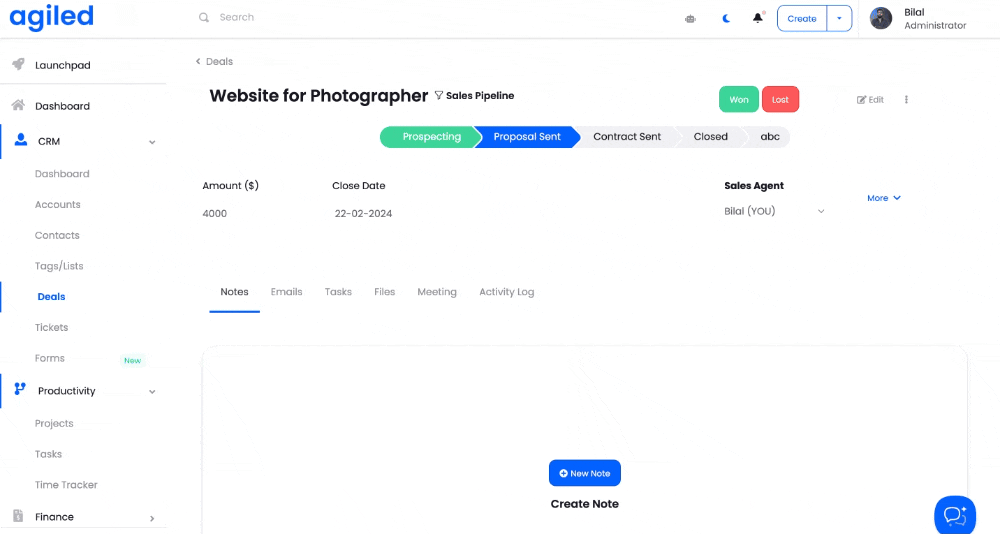The image size is (1000, 534).
Task: Select the Contract Sent pipeline stage
Action: 627,137
